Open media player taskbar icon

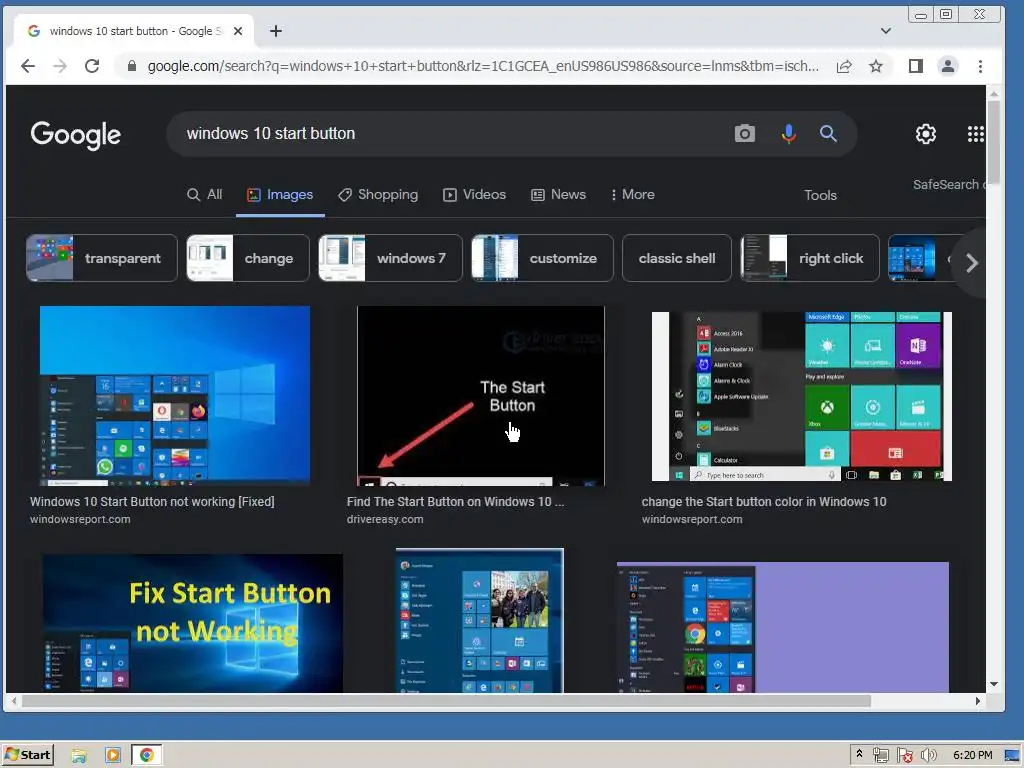pyautogui.click(x=113, y=756)
